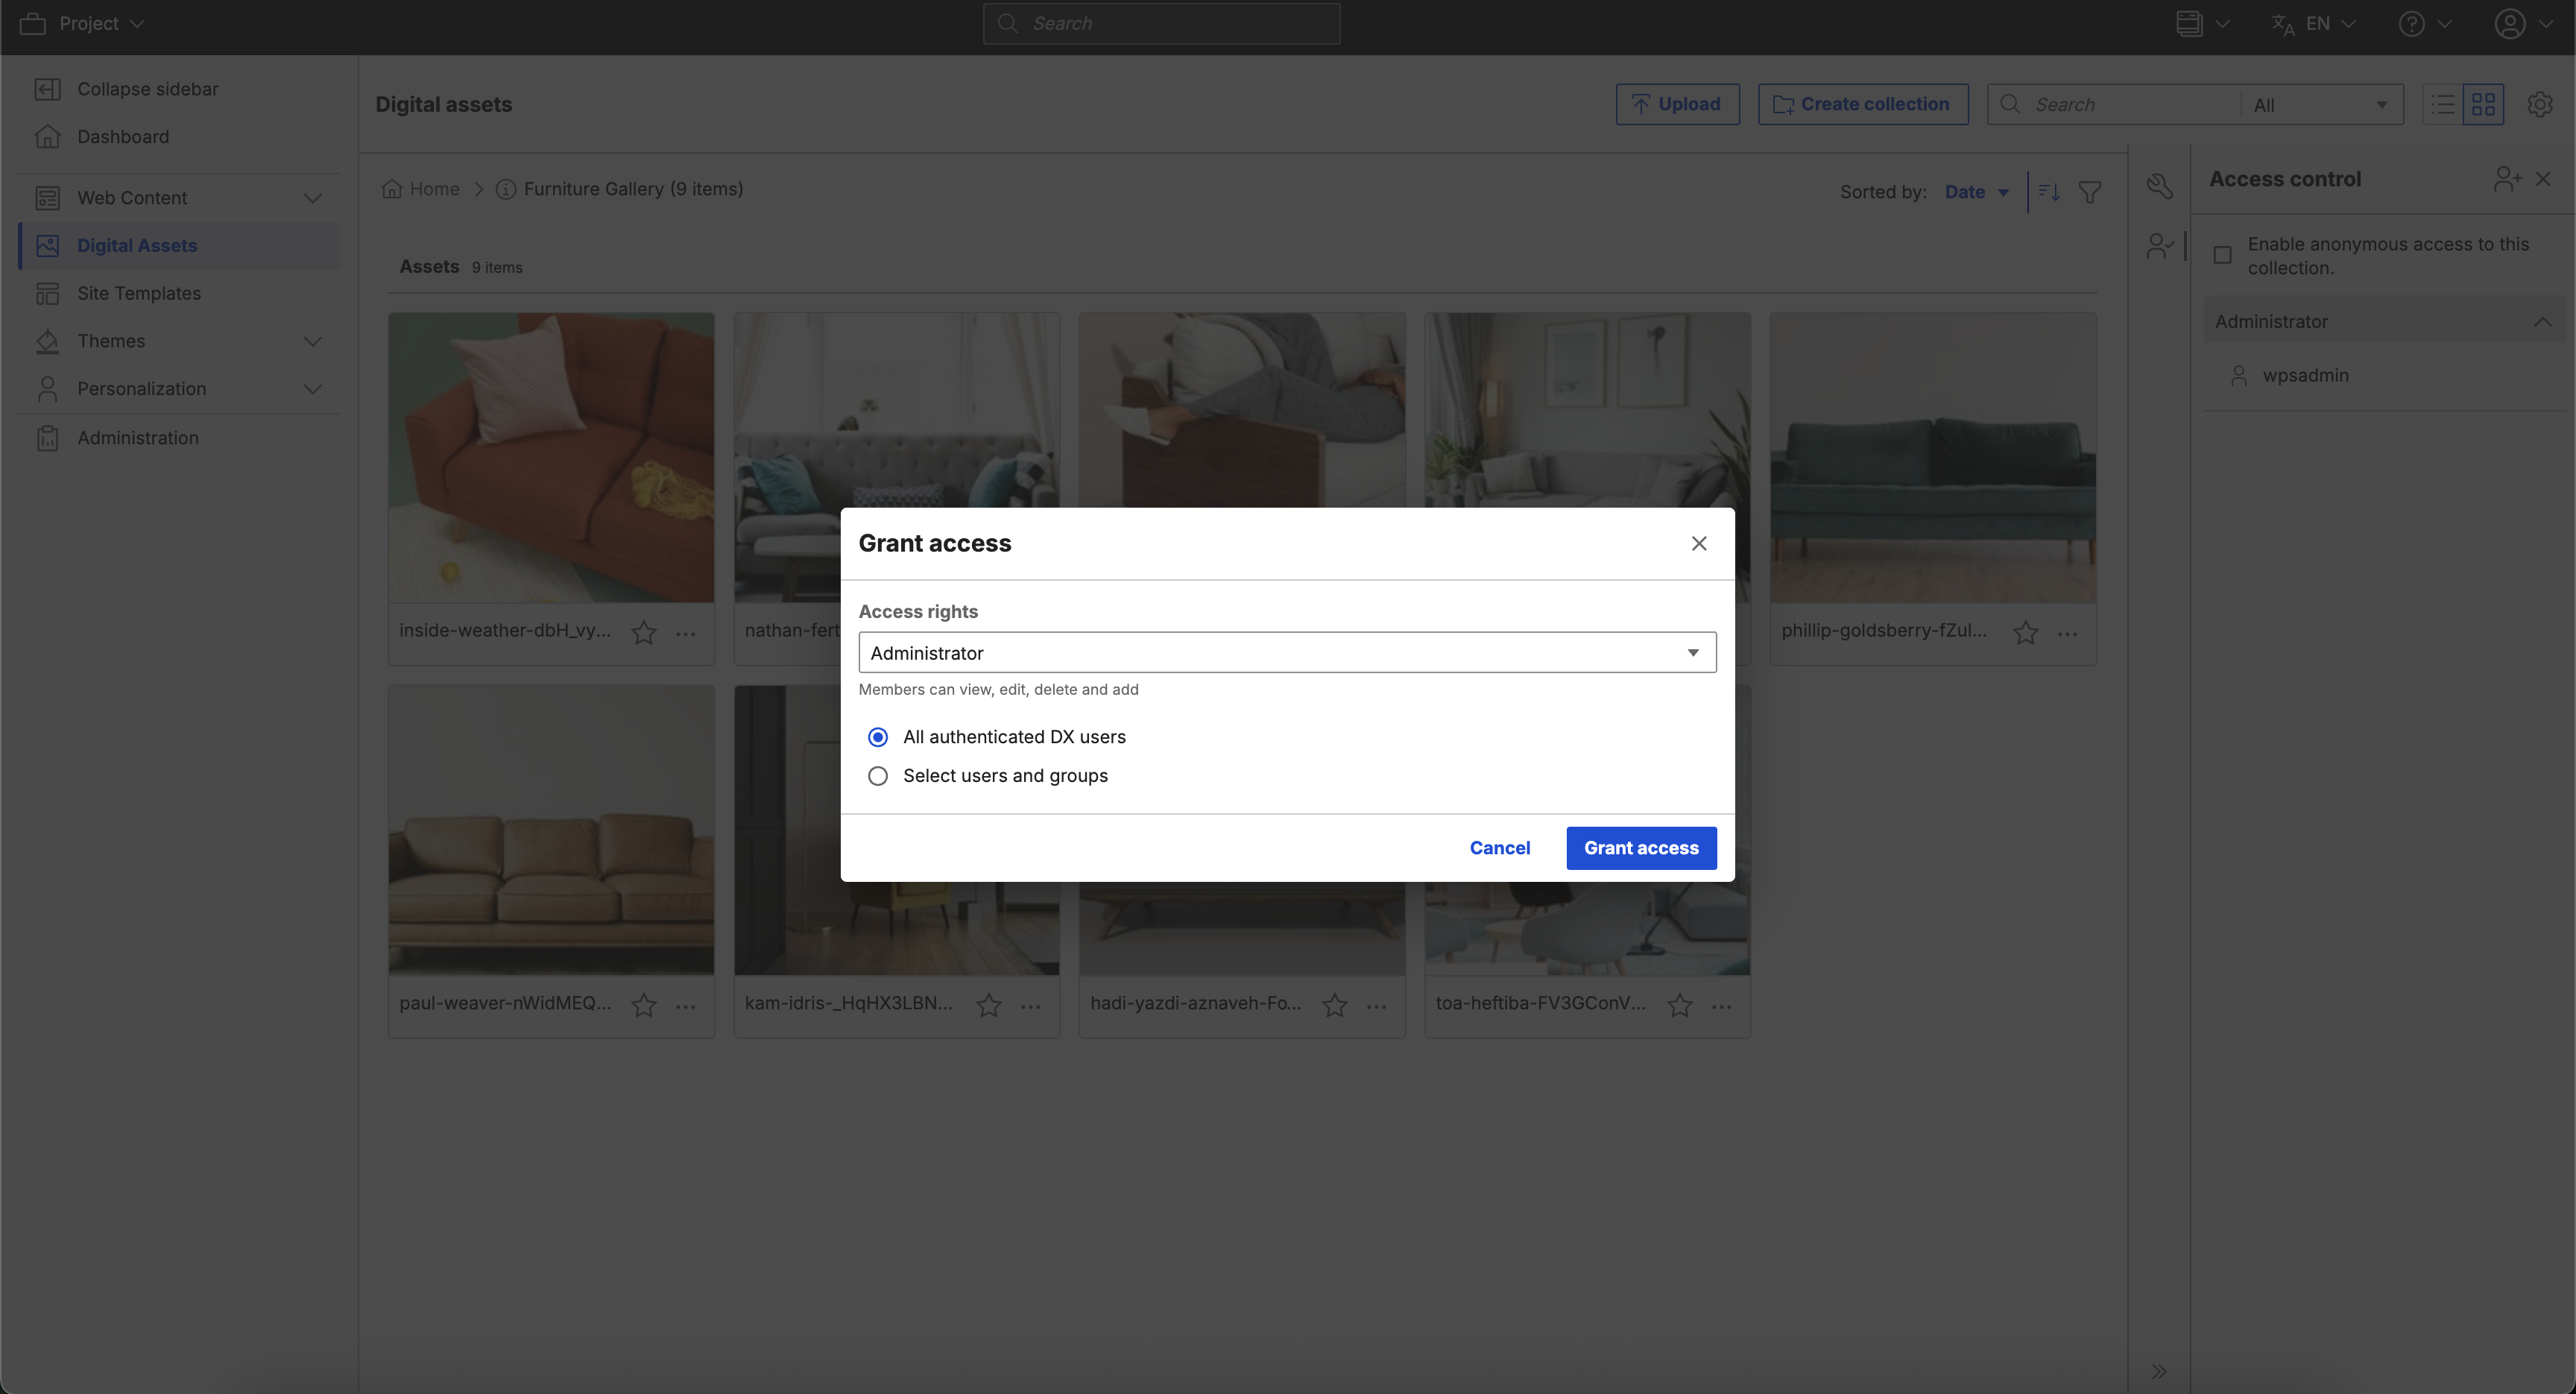Choose Select users and groups radio

[x=878, y=776]
